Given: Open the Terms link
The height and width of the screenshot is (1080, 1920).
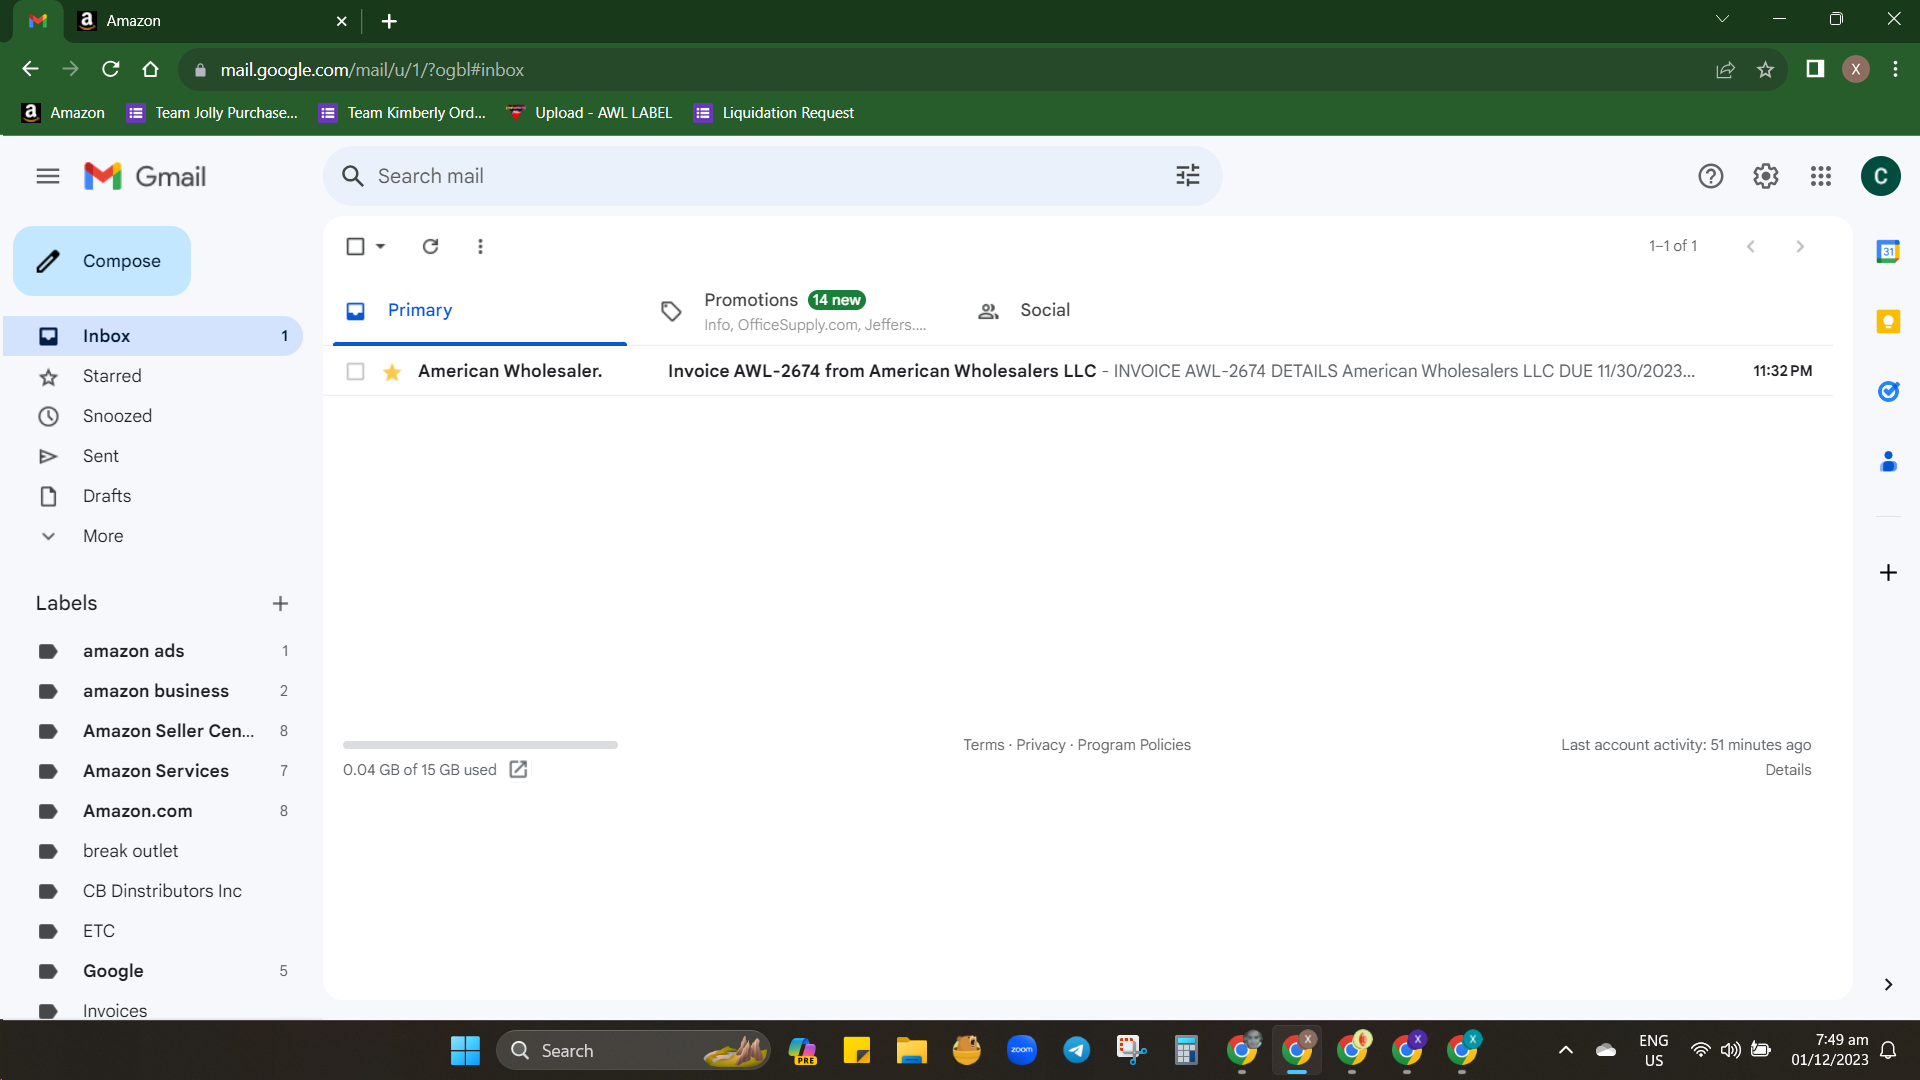Looking at the screenshot, I should tap(983, 745).
